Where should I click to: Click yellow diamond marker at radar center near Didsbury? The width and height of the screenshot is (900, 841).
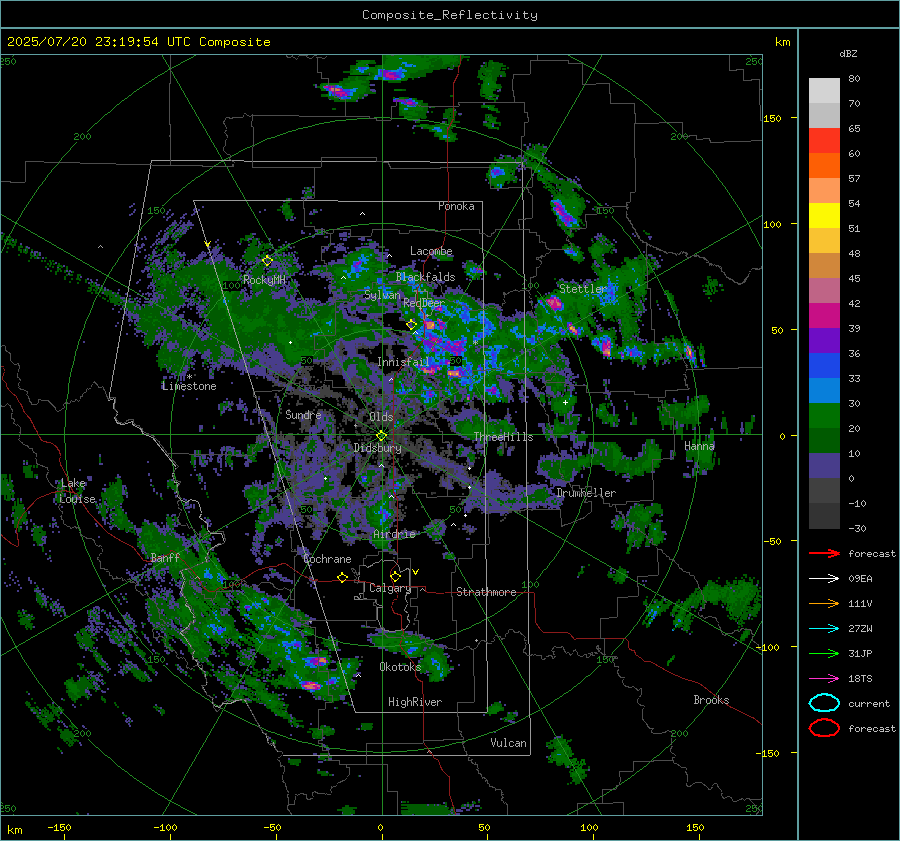click(381, 435)
